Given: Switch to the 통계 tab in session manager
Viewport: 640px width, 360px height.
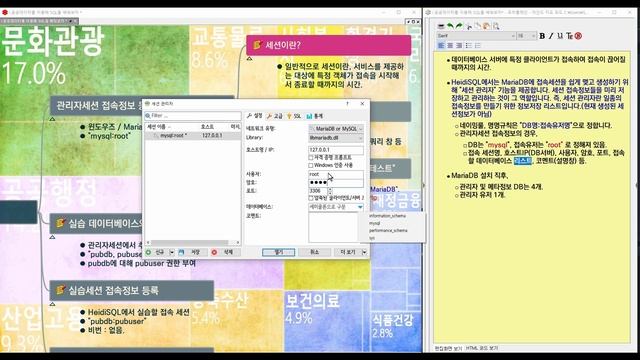Looking at the screenshot, I should pyautogui.click(x=314, y=116).
